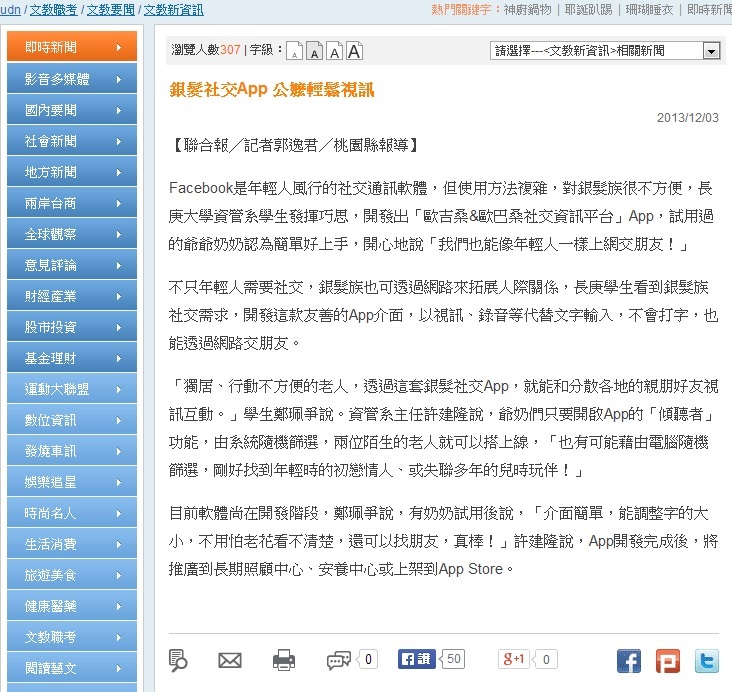
Task: Click the printer icon to print article
Action: [x=284, y=660]
